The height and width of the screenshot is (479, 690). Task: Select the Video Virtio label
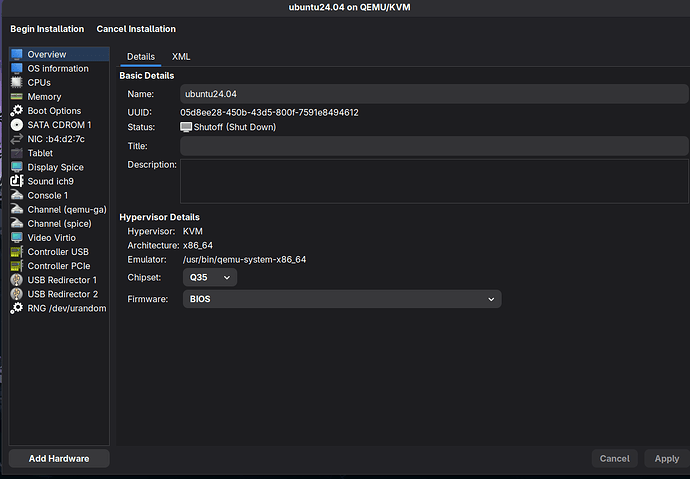point(51,238)
